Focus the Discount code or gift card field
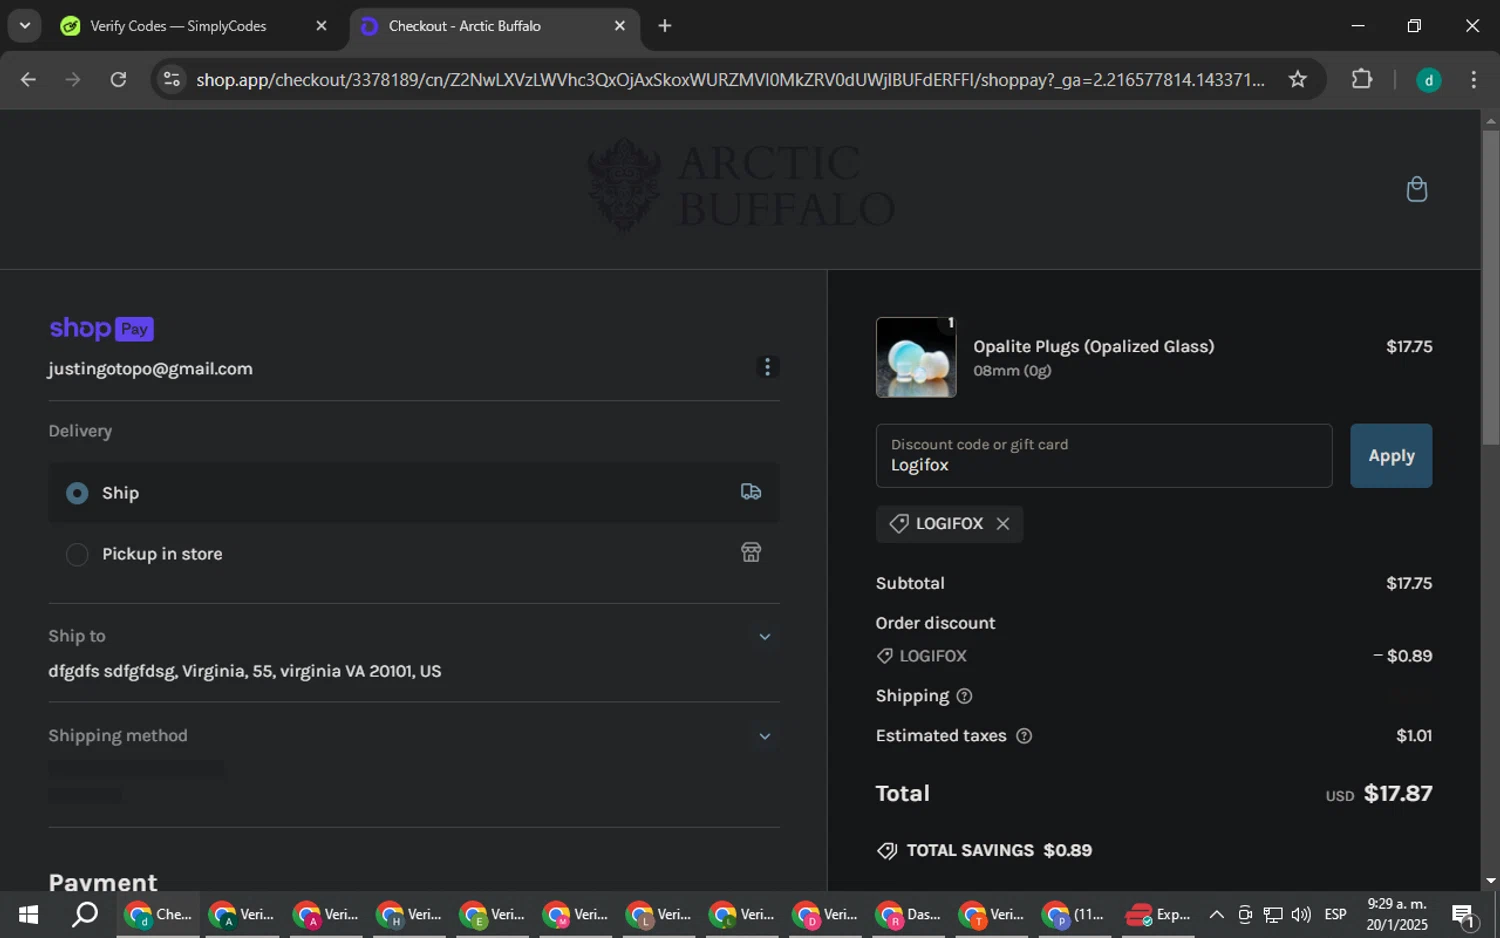Screen dimensions: 1500x938 click(1104, 456)
